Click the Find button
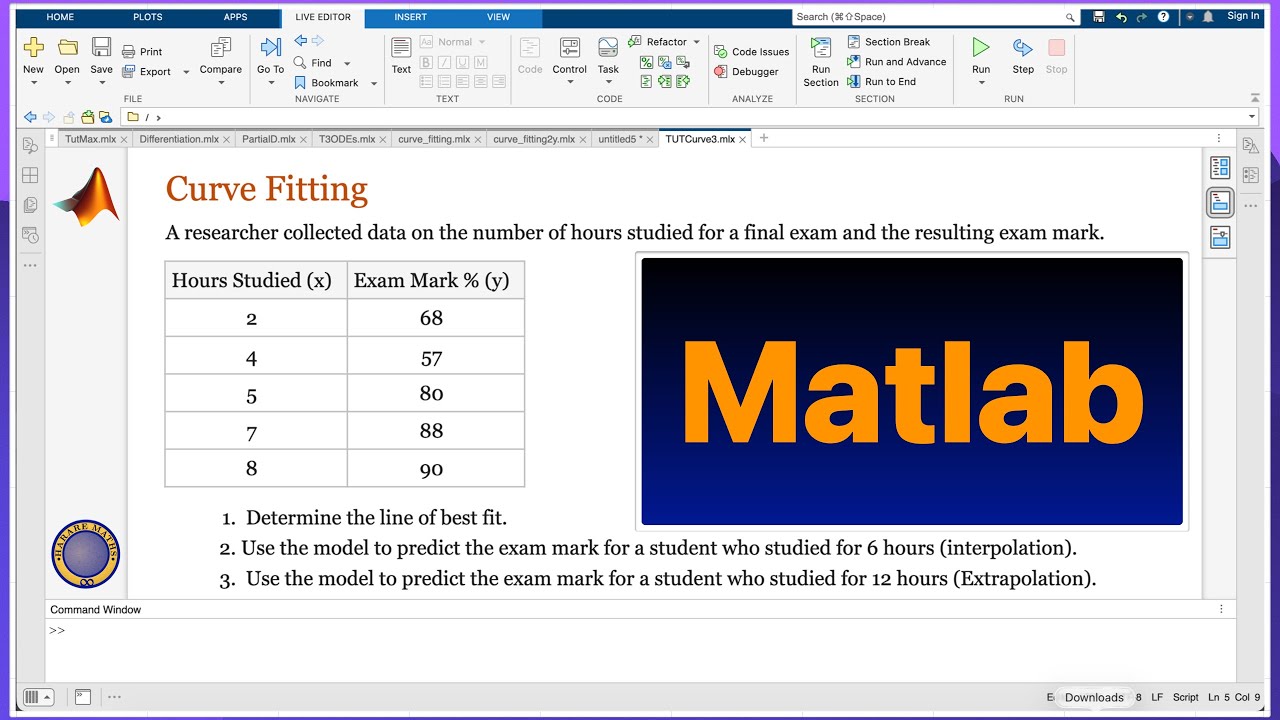 click(x=320, y=62)
